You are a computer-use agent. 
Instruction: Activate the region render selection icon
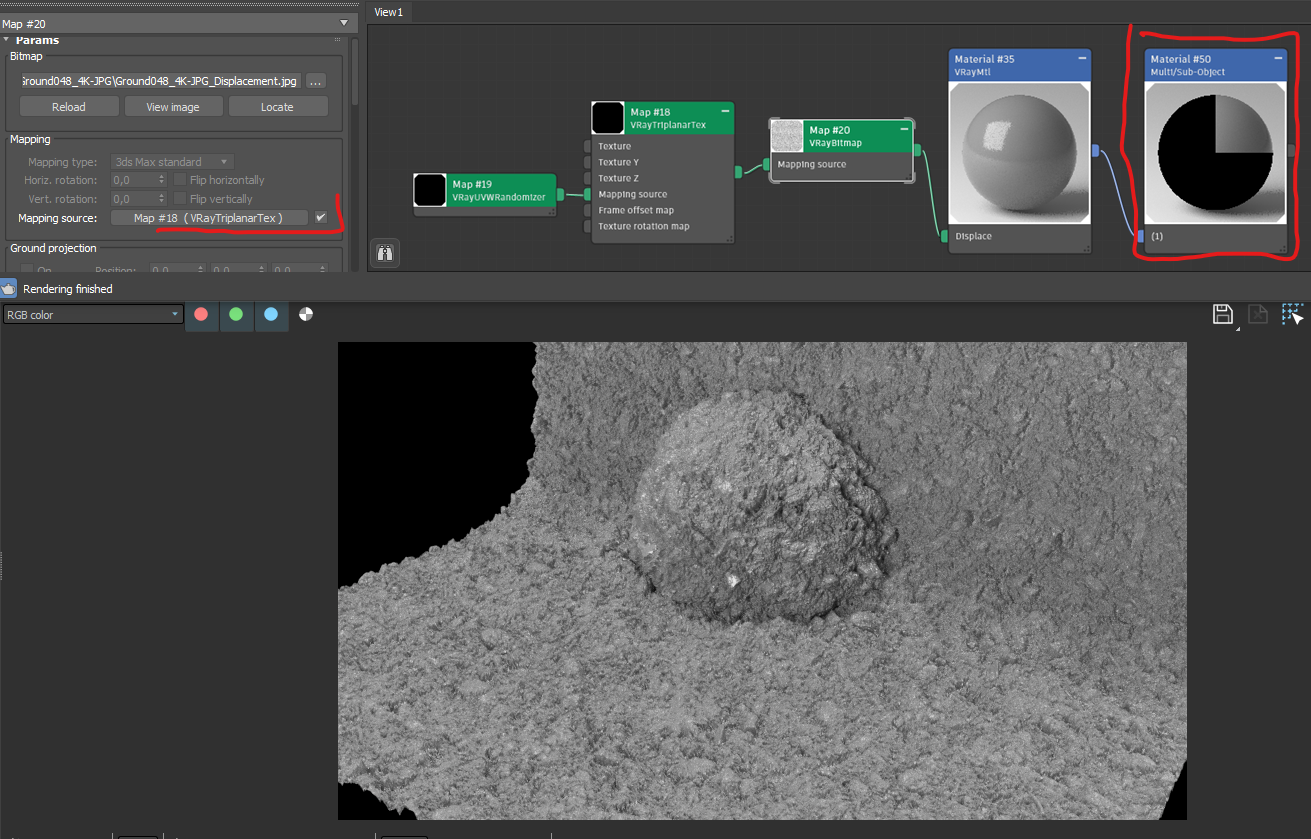point(1293,314)
